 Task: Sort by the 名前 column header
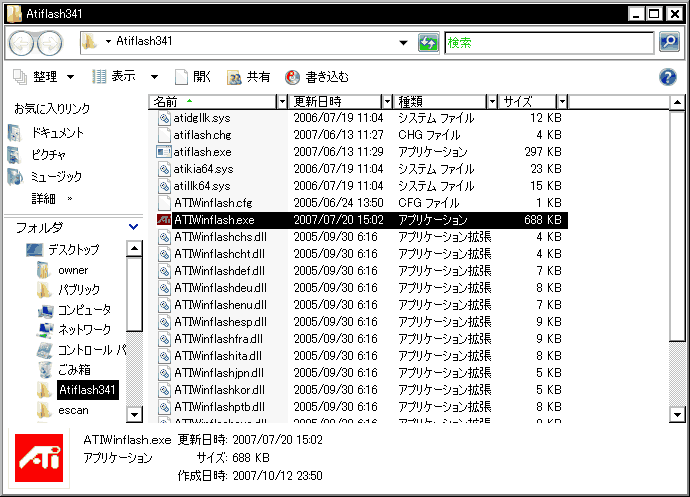tap(213, 102)
